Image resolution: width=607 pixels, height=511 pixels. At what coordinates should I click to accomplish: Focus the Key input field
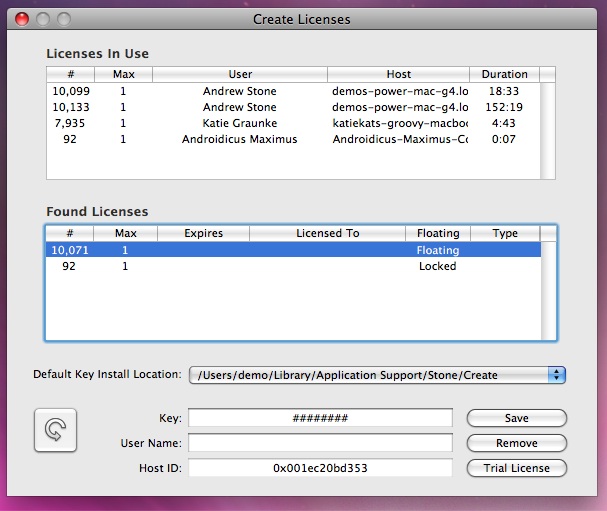click(320, 418)
